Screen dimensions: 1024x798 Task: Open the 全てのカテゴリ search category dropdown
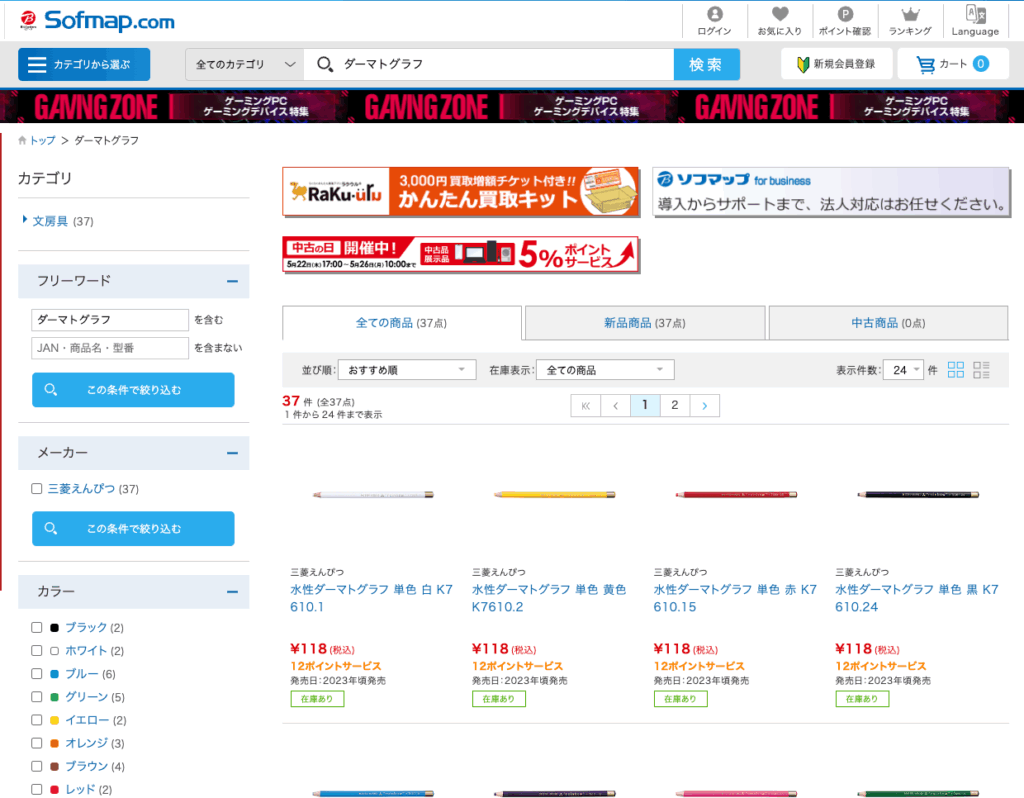(245, 64)
